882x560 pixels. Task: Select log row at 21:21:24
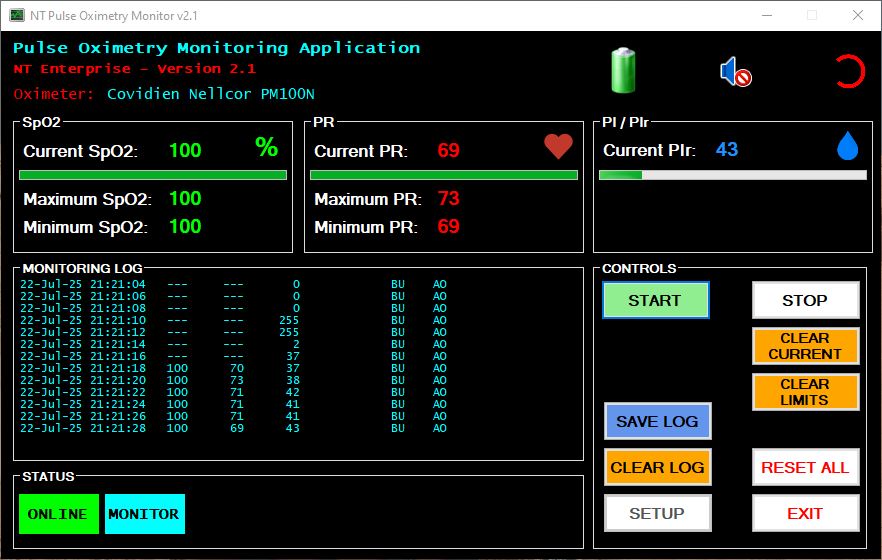coord(233,404)
